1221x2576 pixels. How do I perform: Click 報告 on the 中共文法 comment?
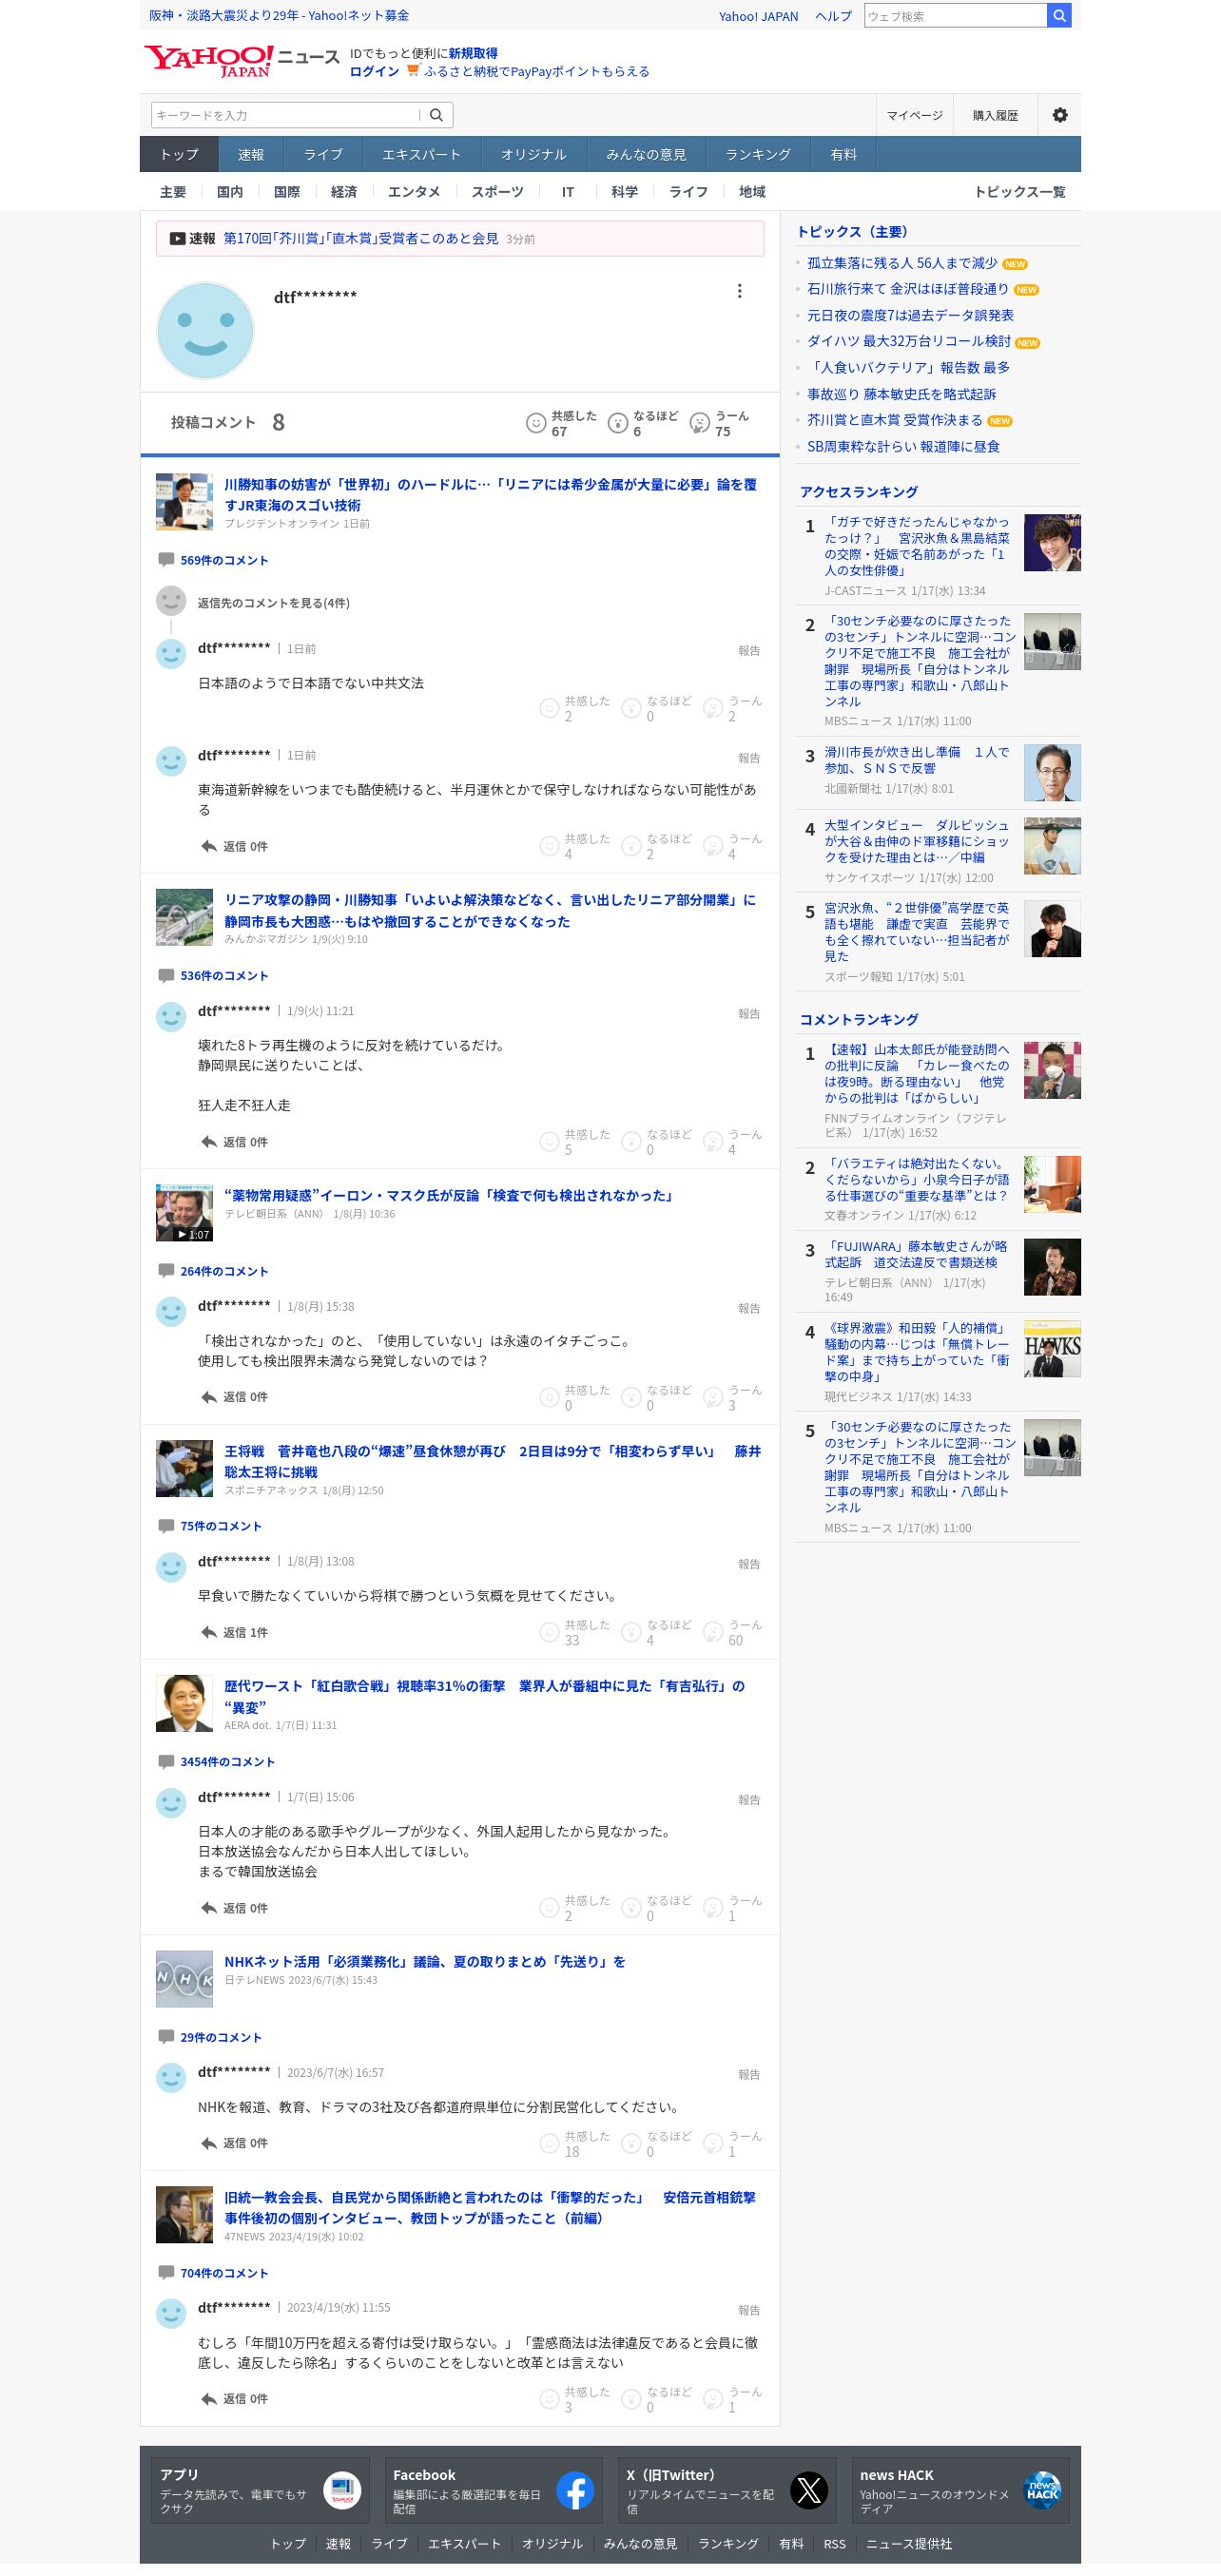point(749,651)
